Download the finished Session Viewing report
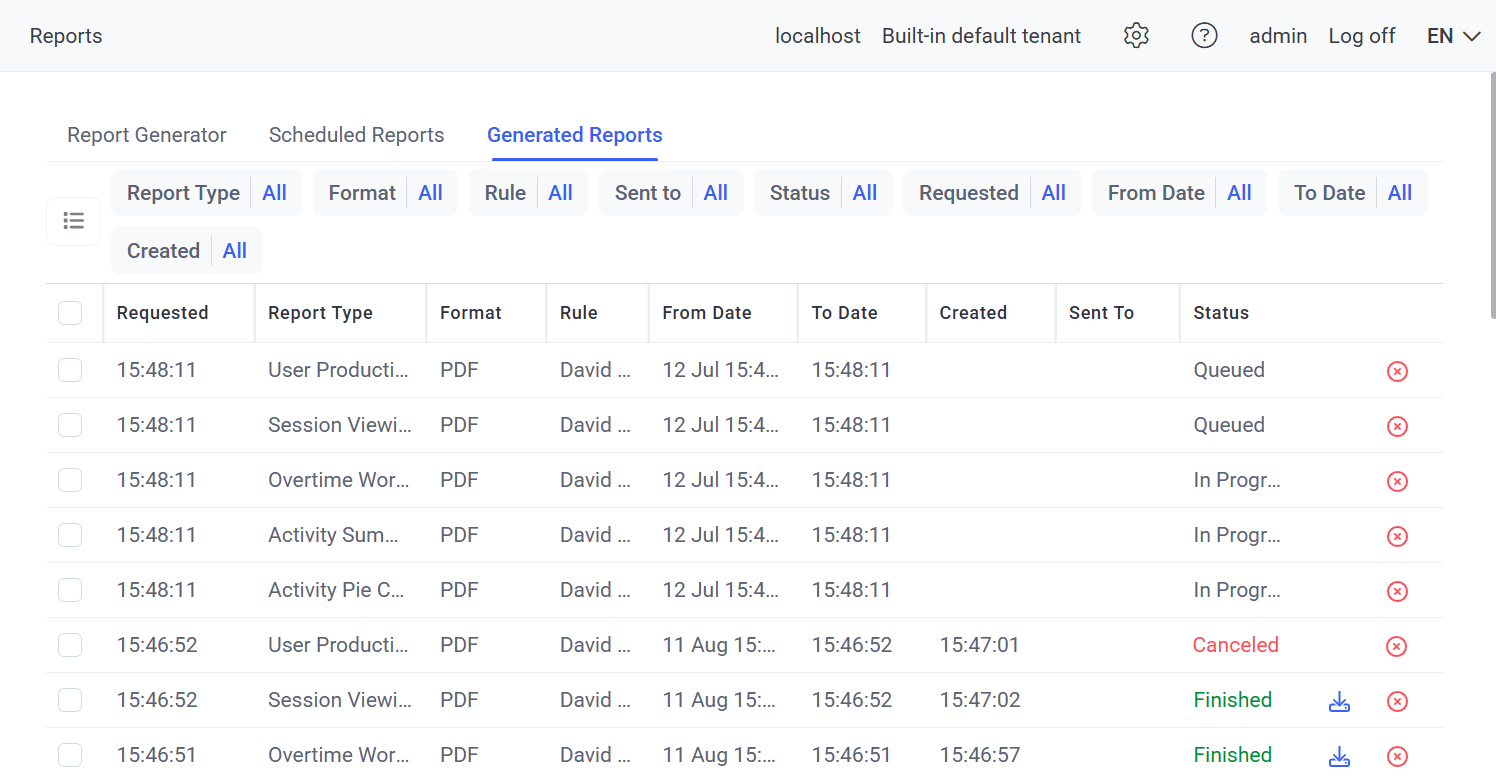This screenshot has height=779, width=1496. (x=1339, y=701)
